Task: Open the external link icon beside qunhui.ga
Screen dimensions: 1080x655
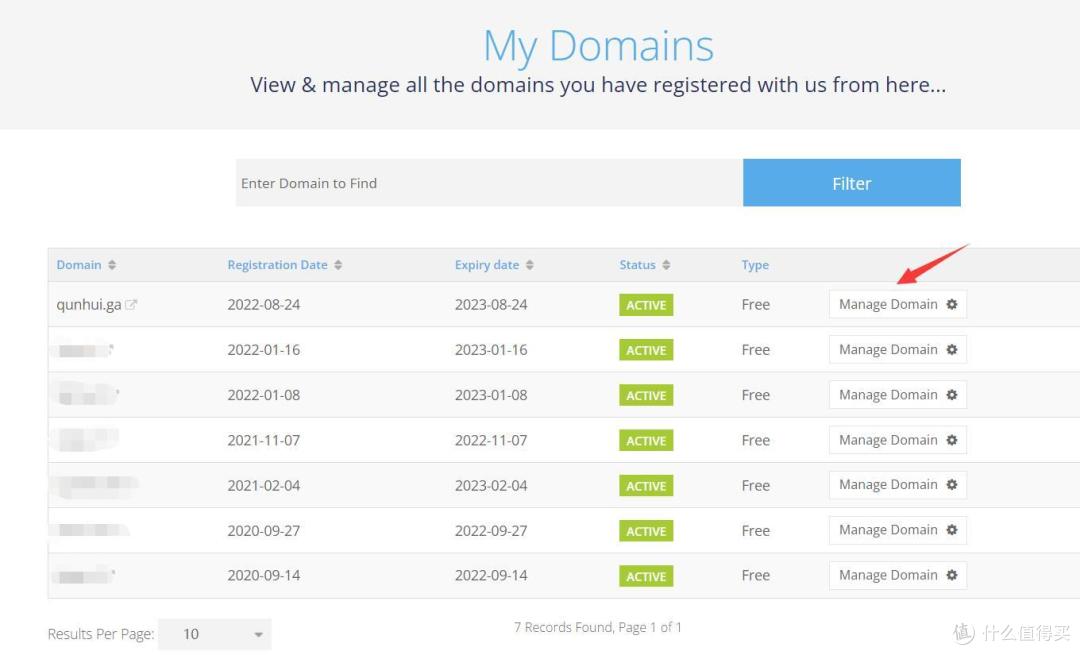Action: [131, 305]
